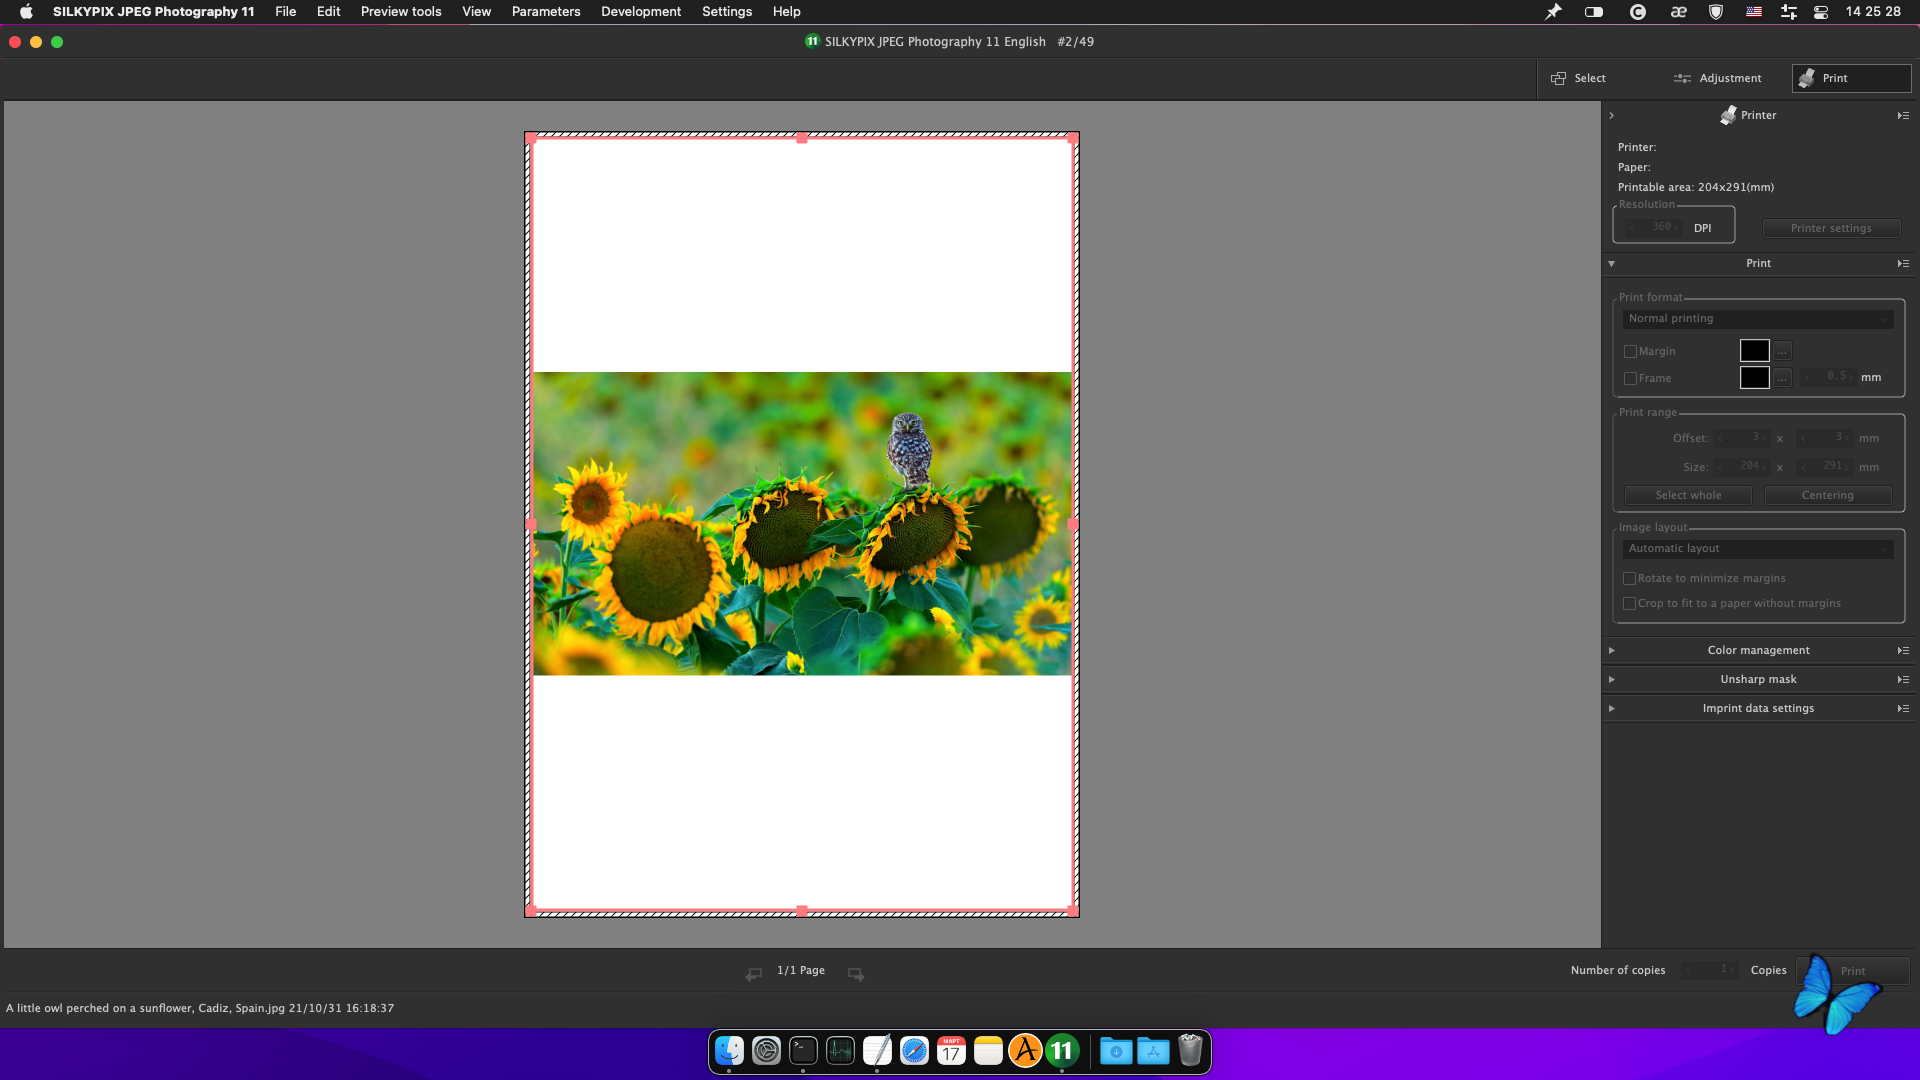Click the Margin color ellipsis button
Screen dimensions: 1920x1080
[x=1782, y=351]
